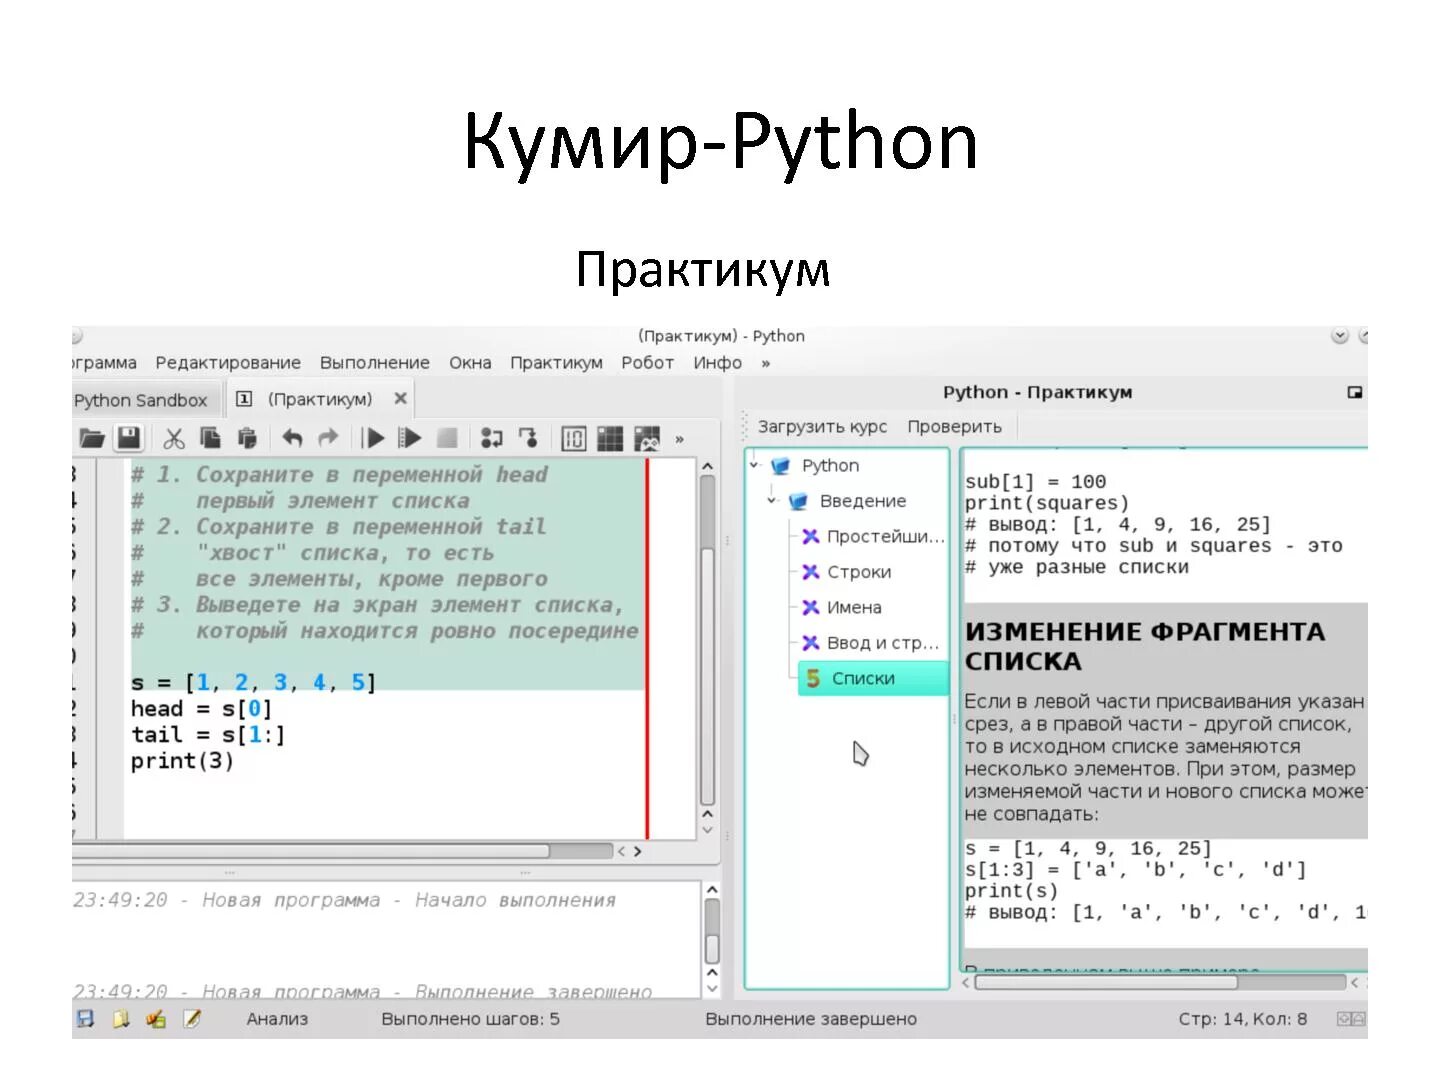The image size is (1440, 1080).
Task: Run the program with the play icon
Action: pyautogui.click(x=374, y=438)
